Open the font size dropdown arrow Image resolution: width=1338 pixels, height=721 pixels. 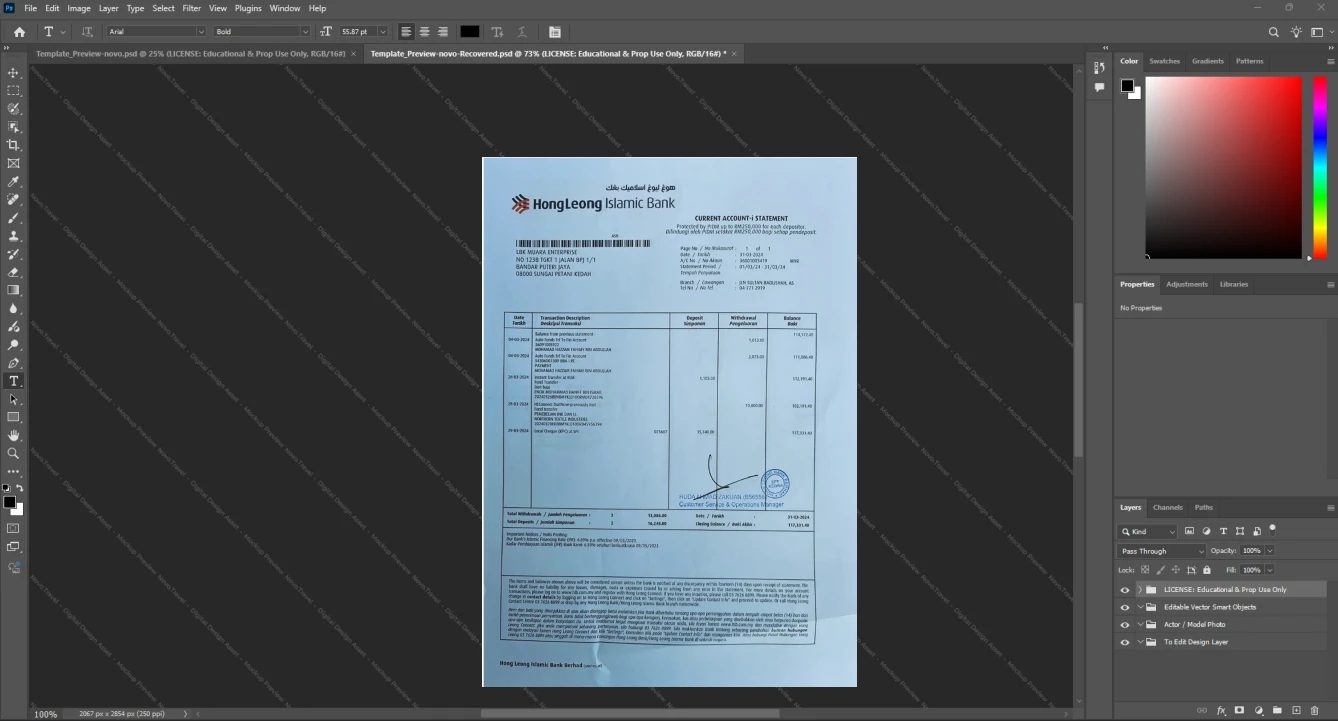point(384,32)
